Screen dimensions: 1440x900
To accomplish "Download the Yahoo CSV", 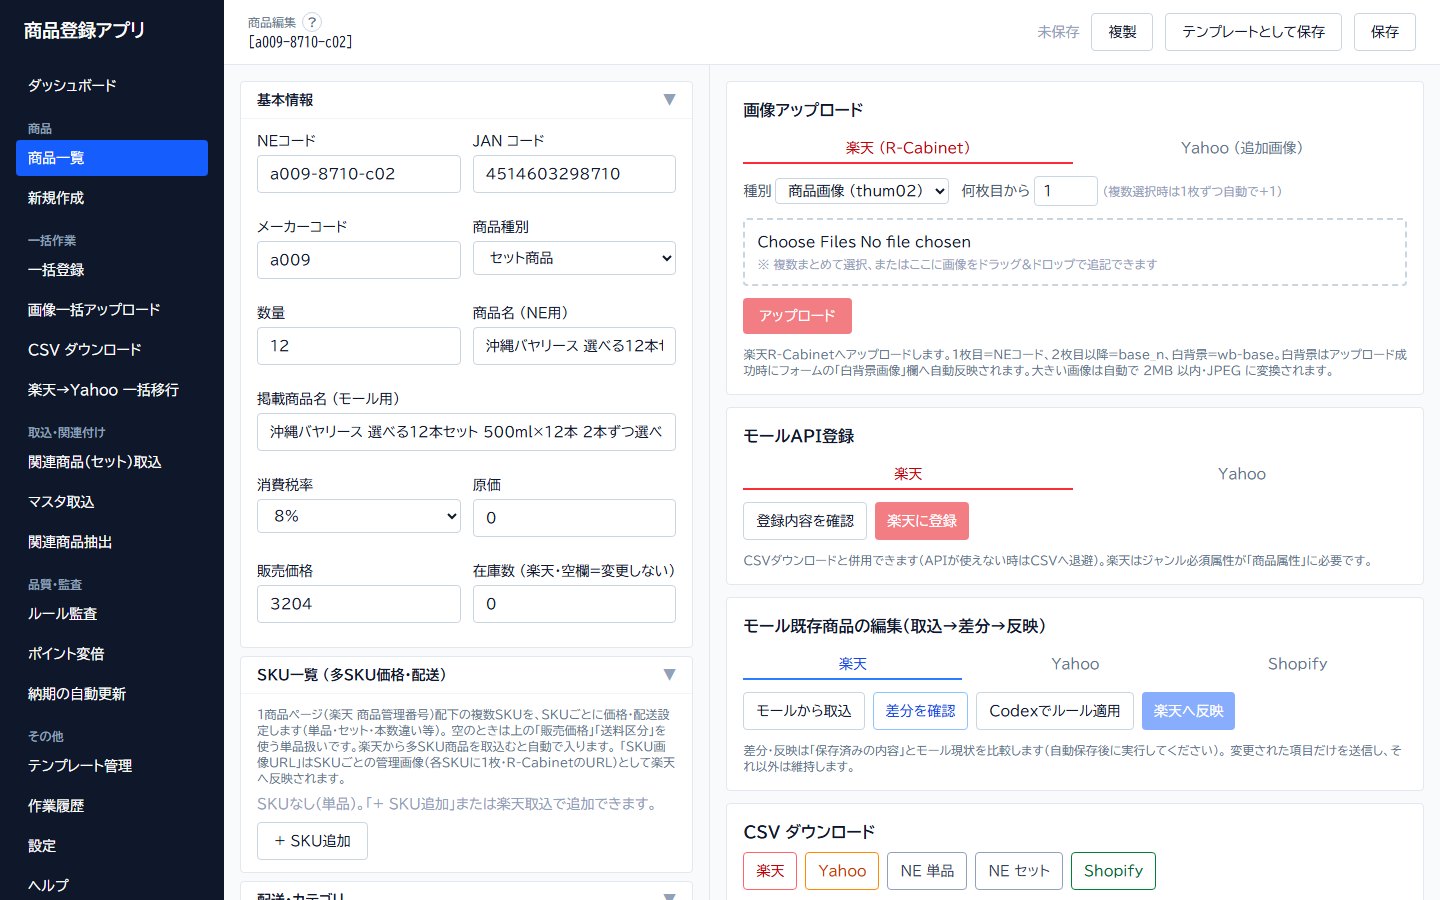I will click(842, 871).
